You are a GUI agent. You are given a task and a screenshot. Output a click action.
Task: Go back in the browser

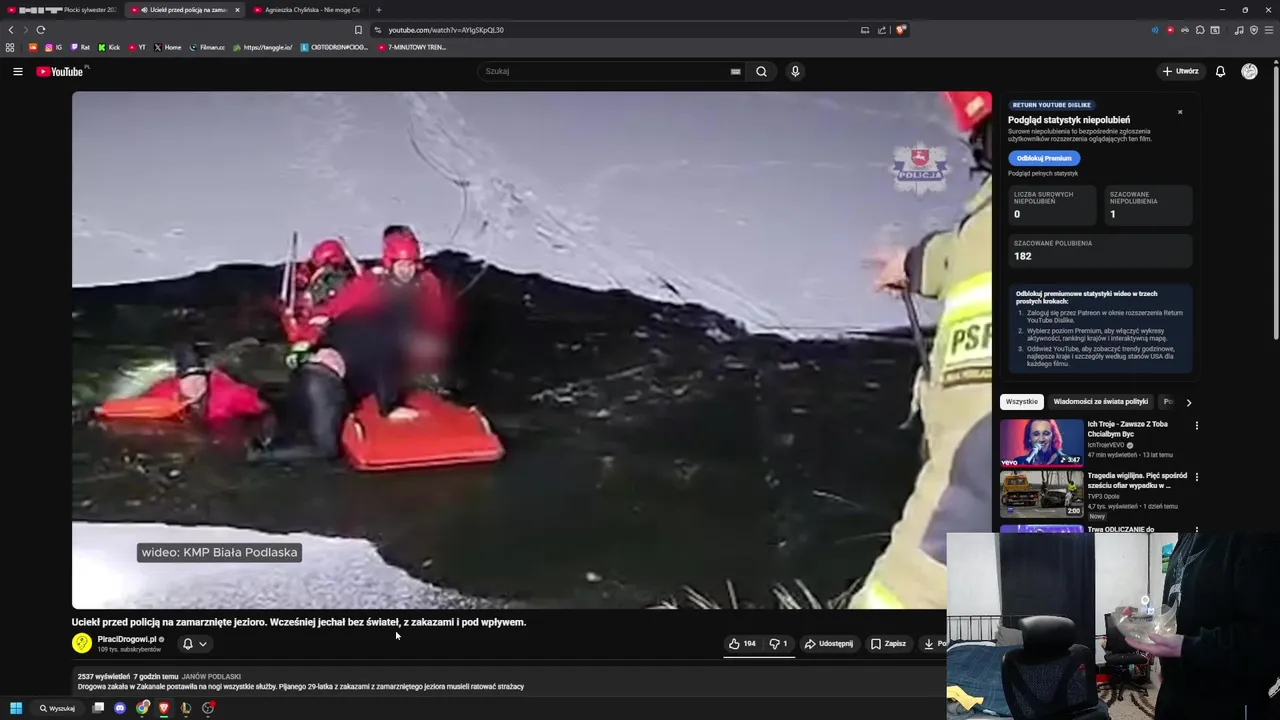[x=11, y=30]
